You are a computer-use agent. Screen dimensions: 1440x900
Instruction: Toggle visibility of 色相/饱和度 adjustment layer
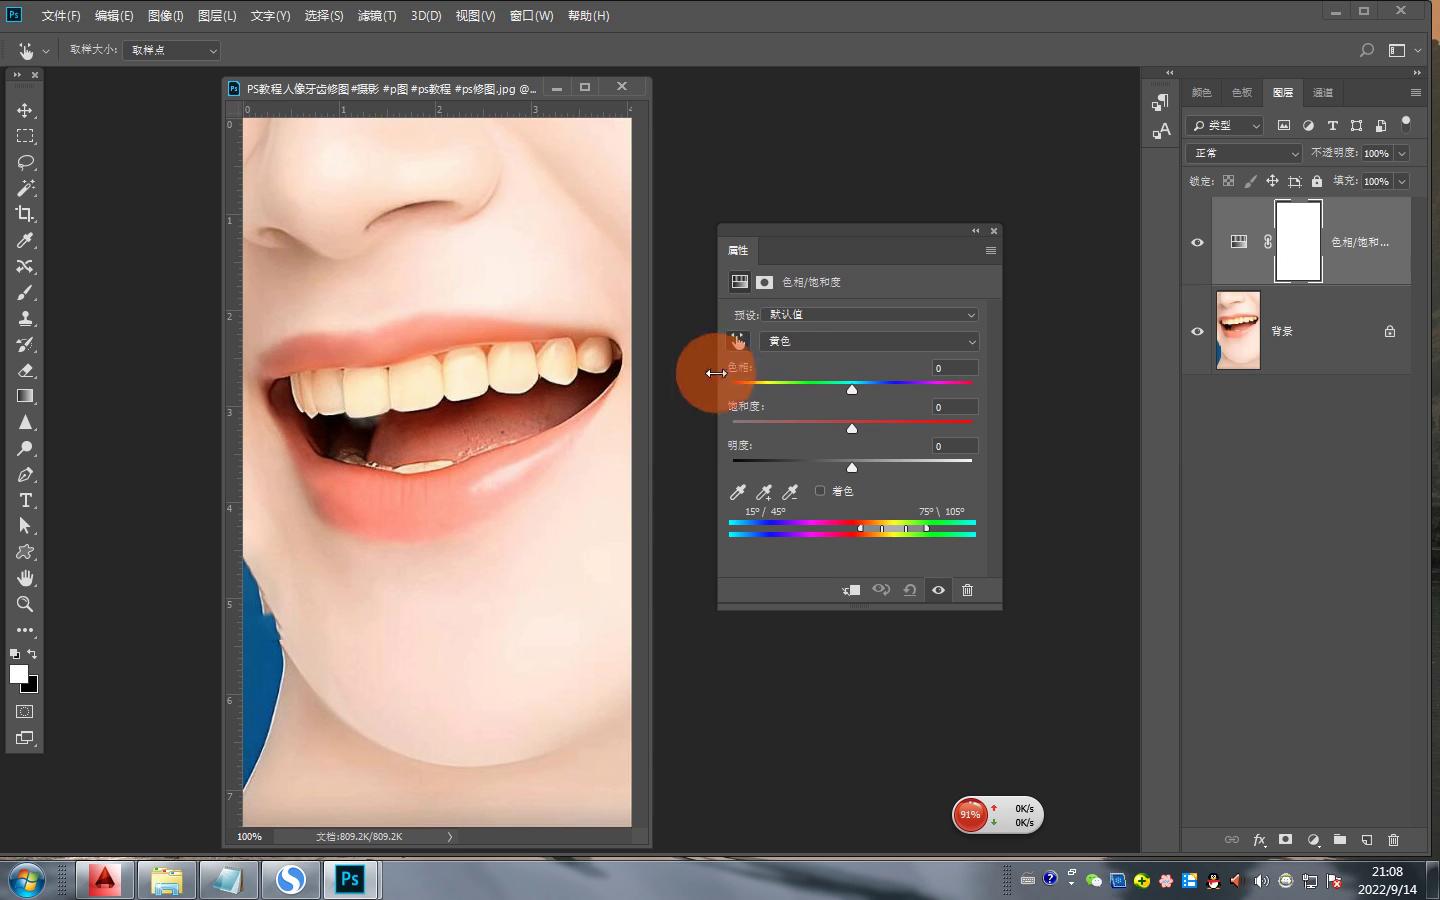click(1197, 242)
